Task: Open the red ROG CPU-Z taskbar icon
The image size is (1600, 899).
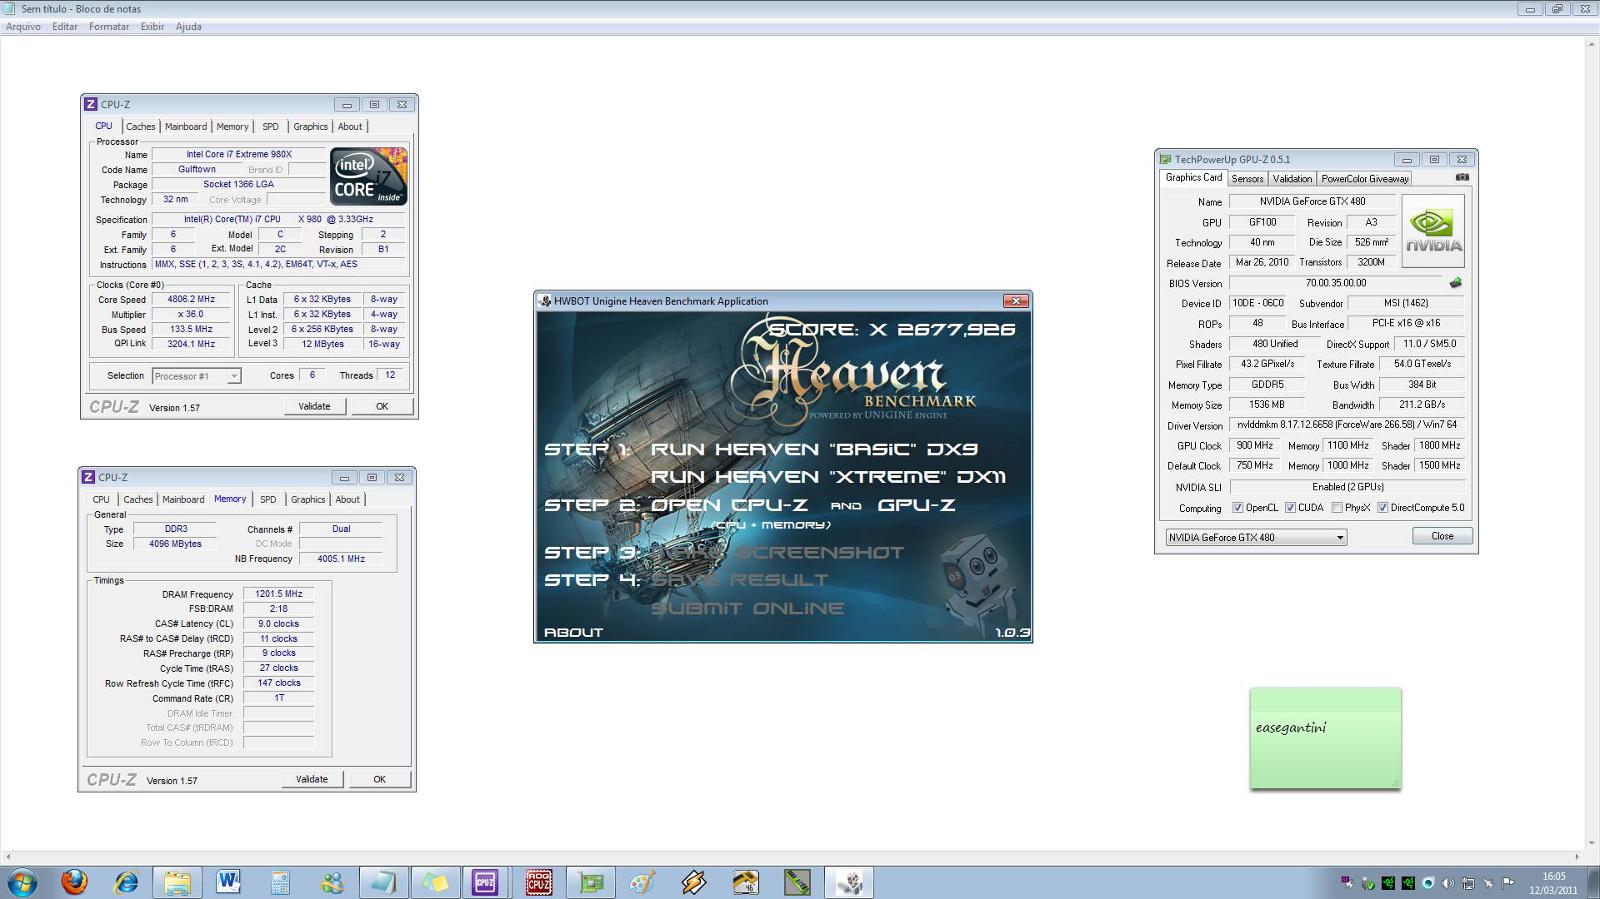Action: [x=538, y=882]
